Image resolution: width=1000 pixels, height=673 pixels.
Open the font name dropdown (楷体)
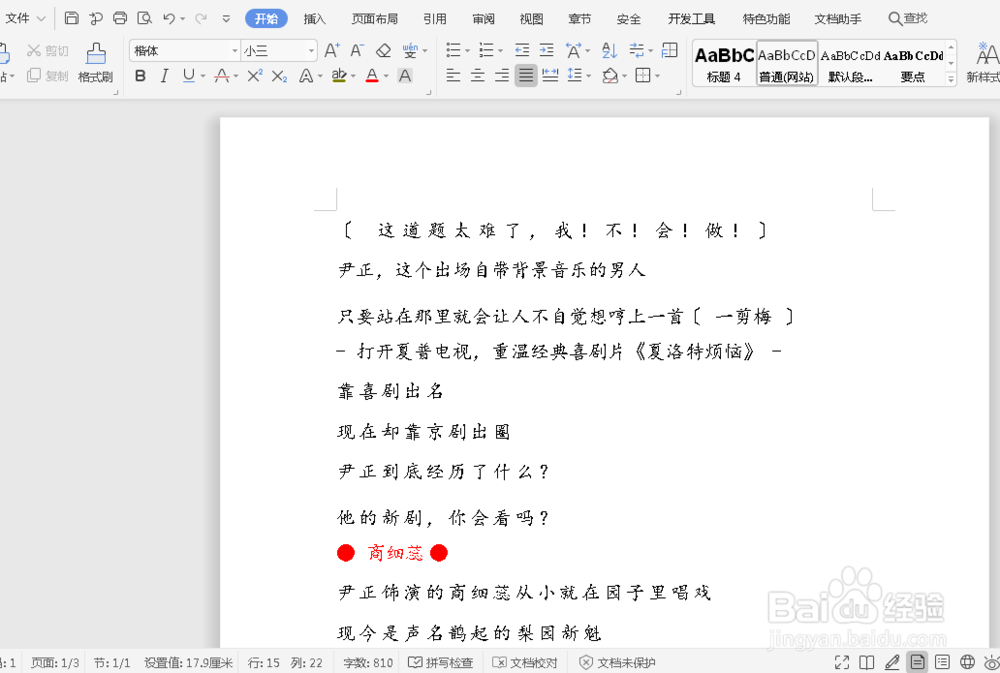click(x=235, y=50)
